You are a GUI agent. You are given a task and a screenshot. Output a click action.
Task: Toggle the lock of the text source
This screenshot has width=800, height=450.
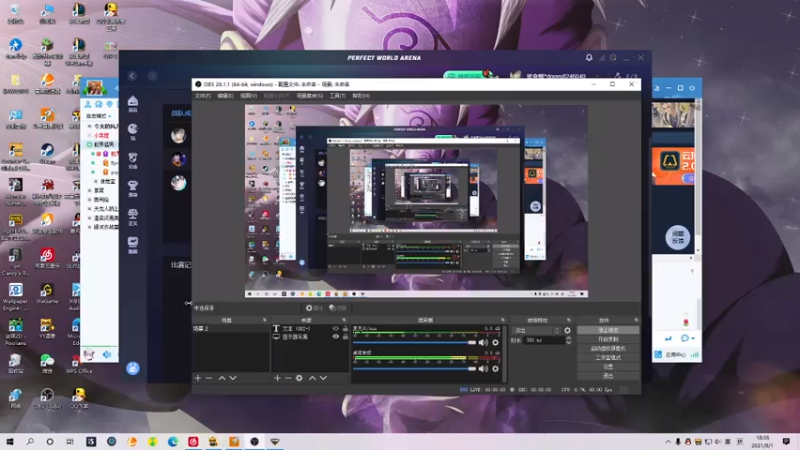345,329
